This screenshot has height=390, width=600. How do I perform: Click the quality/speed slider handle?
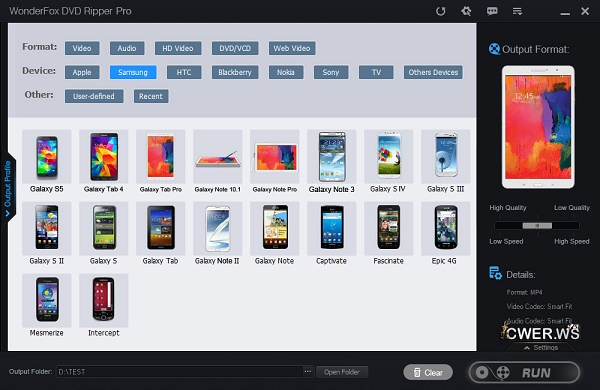point(537,226)
